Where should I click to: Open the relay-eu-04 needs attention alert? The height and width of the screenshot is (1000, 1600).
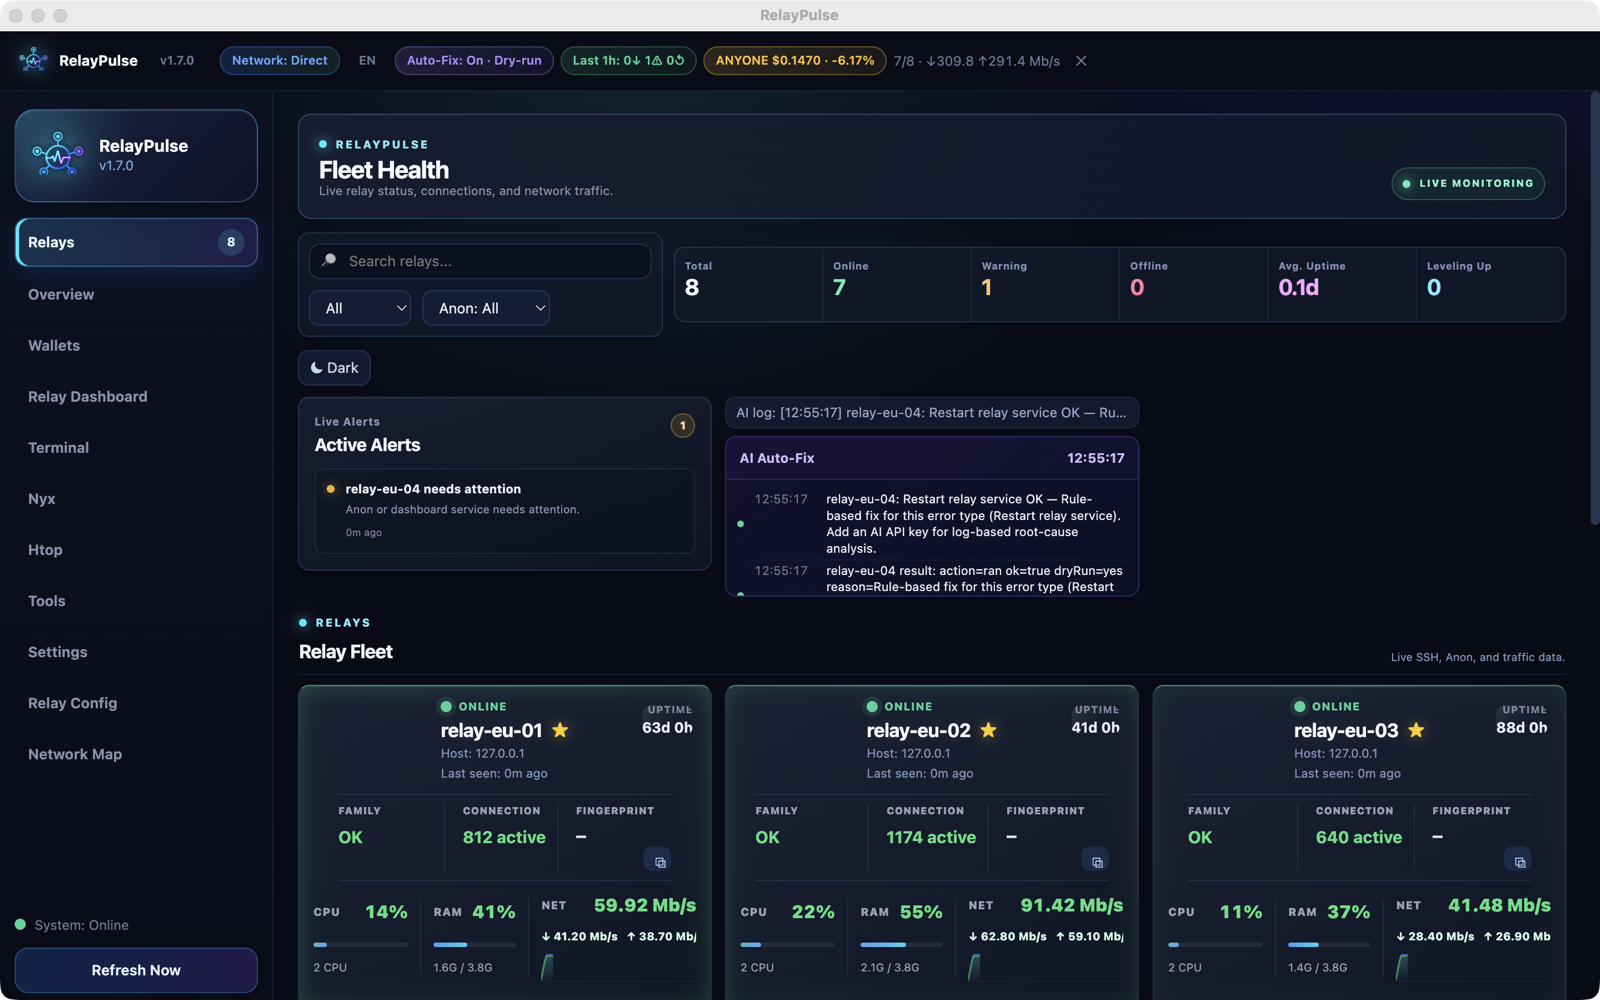(504, 510)
